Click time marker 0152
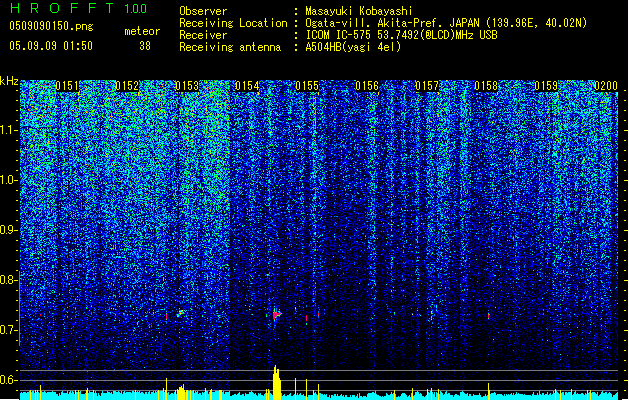629x400 pixels. [127, 86]
